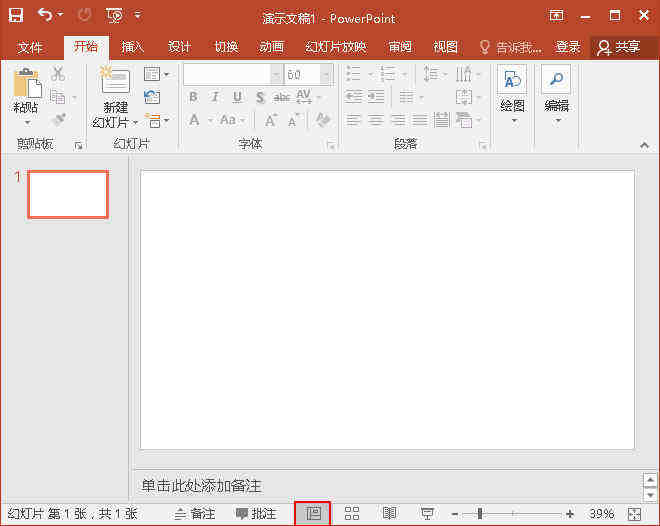The height and width of the screenshot is (526, 660).
Task: Switch to the 切换 tab
Action: pos(226,47)
